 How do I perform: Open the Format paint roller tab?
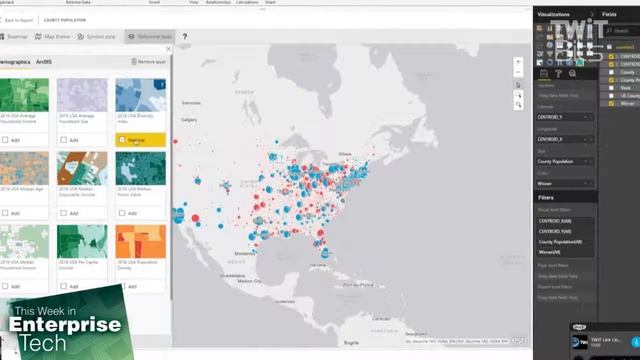tap(558, 73)
